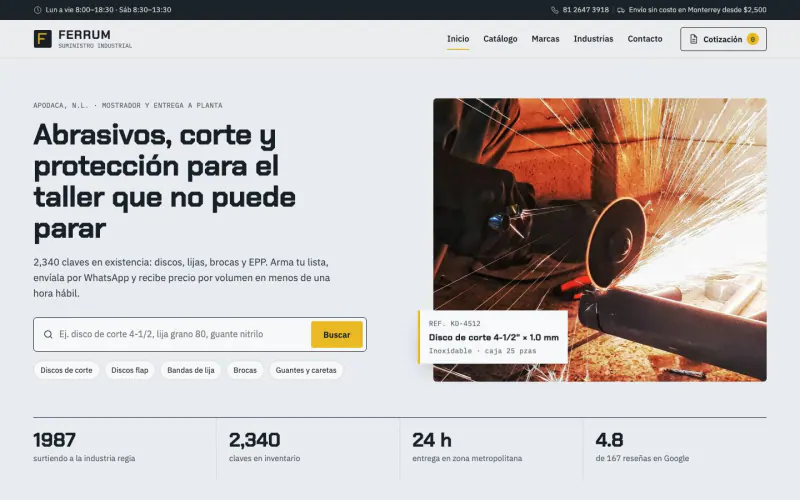Click the document icon in Cotización button
800x500 pixels.
(x=693, y=39)
